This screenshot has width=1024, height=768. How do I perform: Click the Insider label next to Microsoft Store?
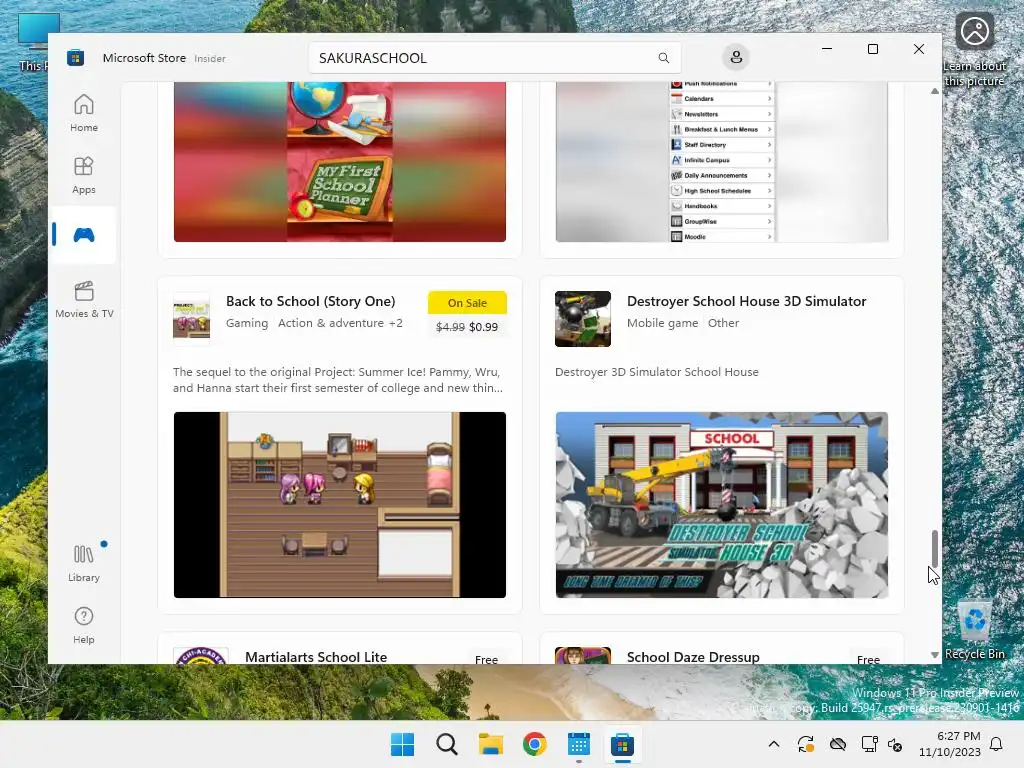[210, 58]
